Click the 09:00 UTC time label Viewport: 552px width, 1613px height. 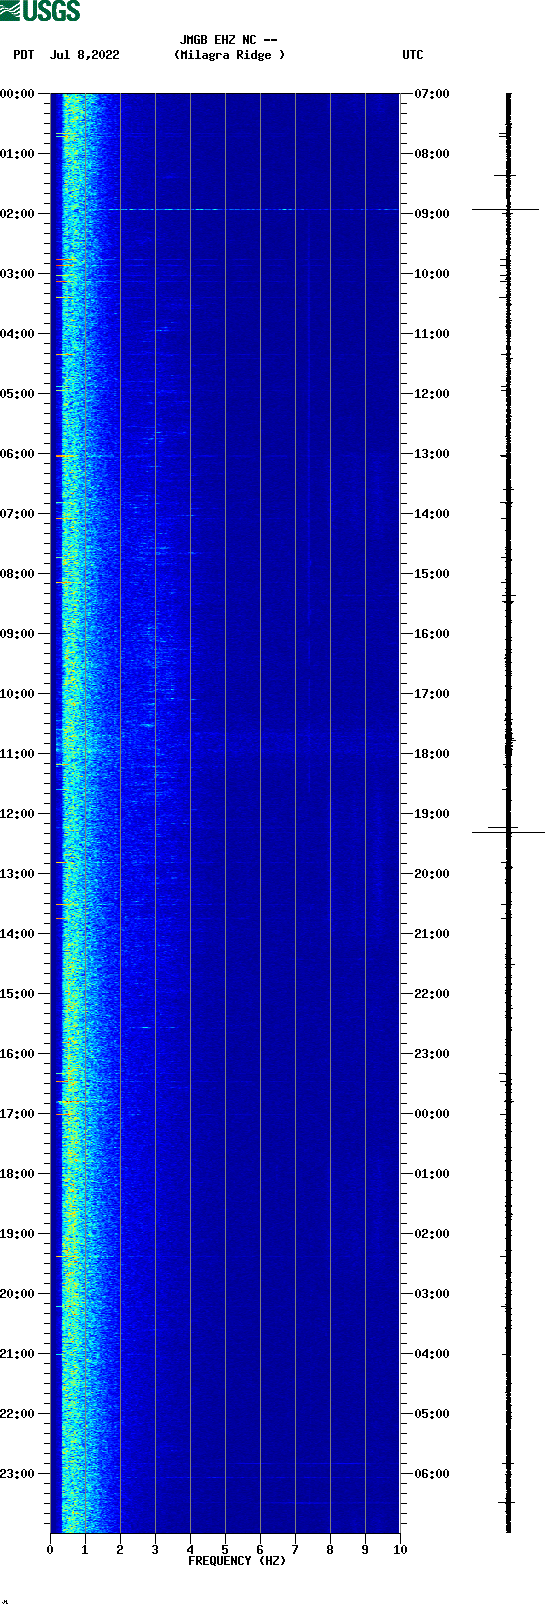(x=432, y=214)
